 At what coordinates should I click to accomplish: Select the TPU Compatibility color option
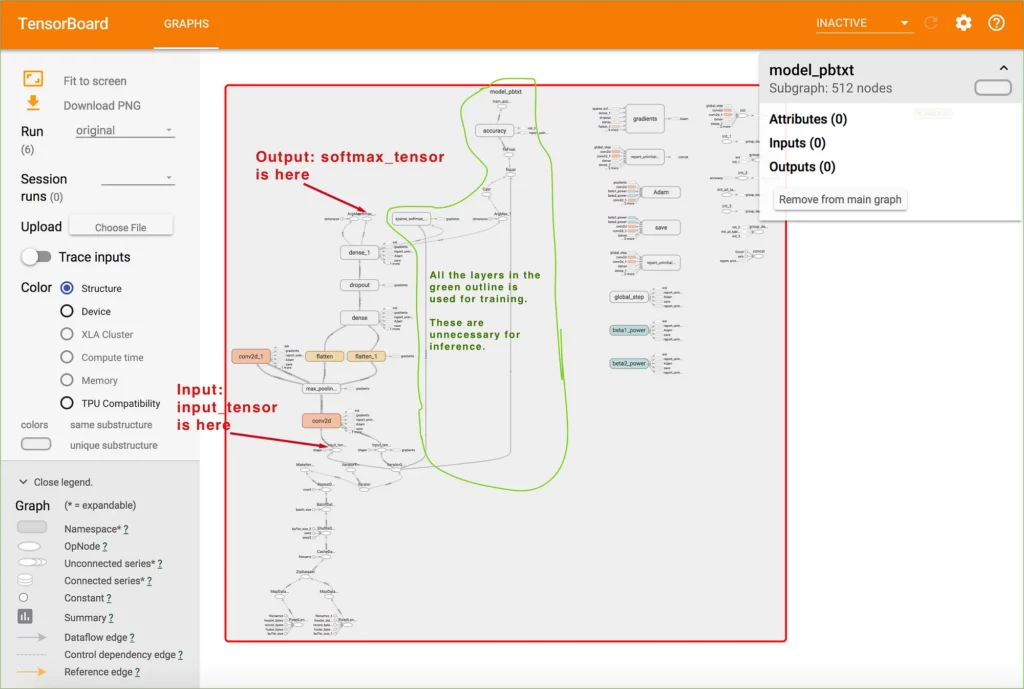tap(67, 403)
